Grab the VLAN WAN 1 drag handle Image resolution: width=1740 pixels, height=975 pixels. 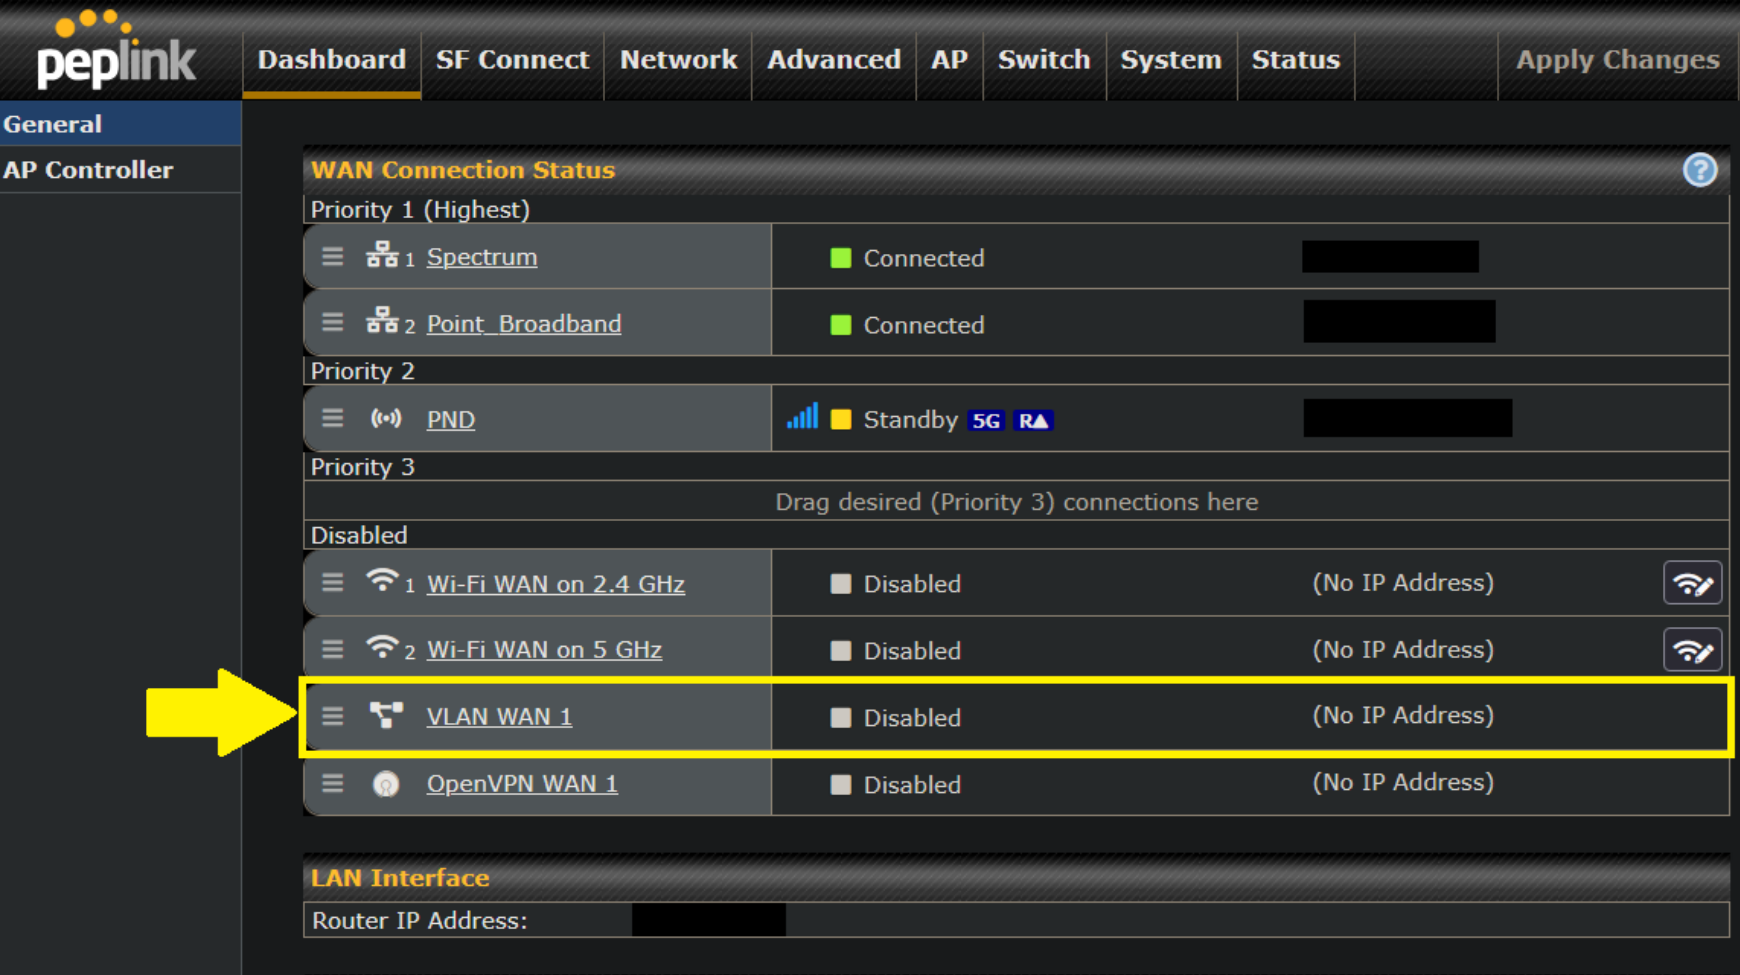pyautogui.click(x=333, y=716)
